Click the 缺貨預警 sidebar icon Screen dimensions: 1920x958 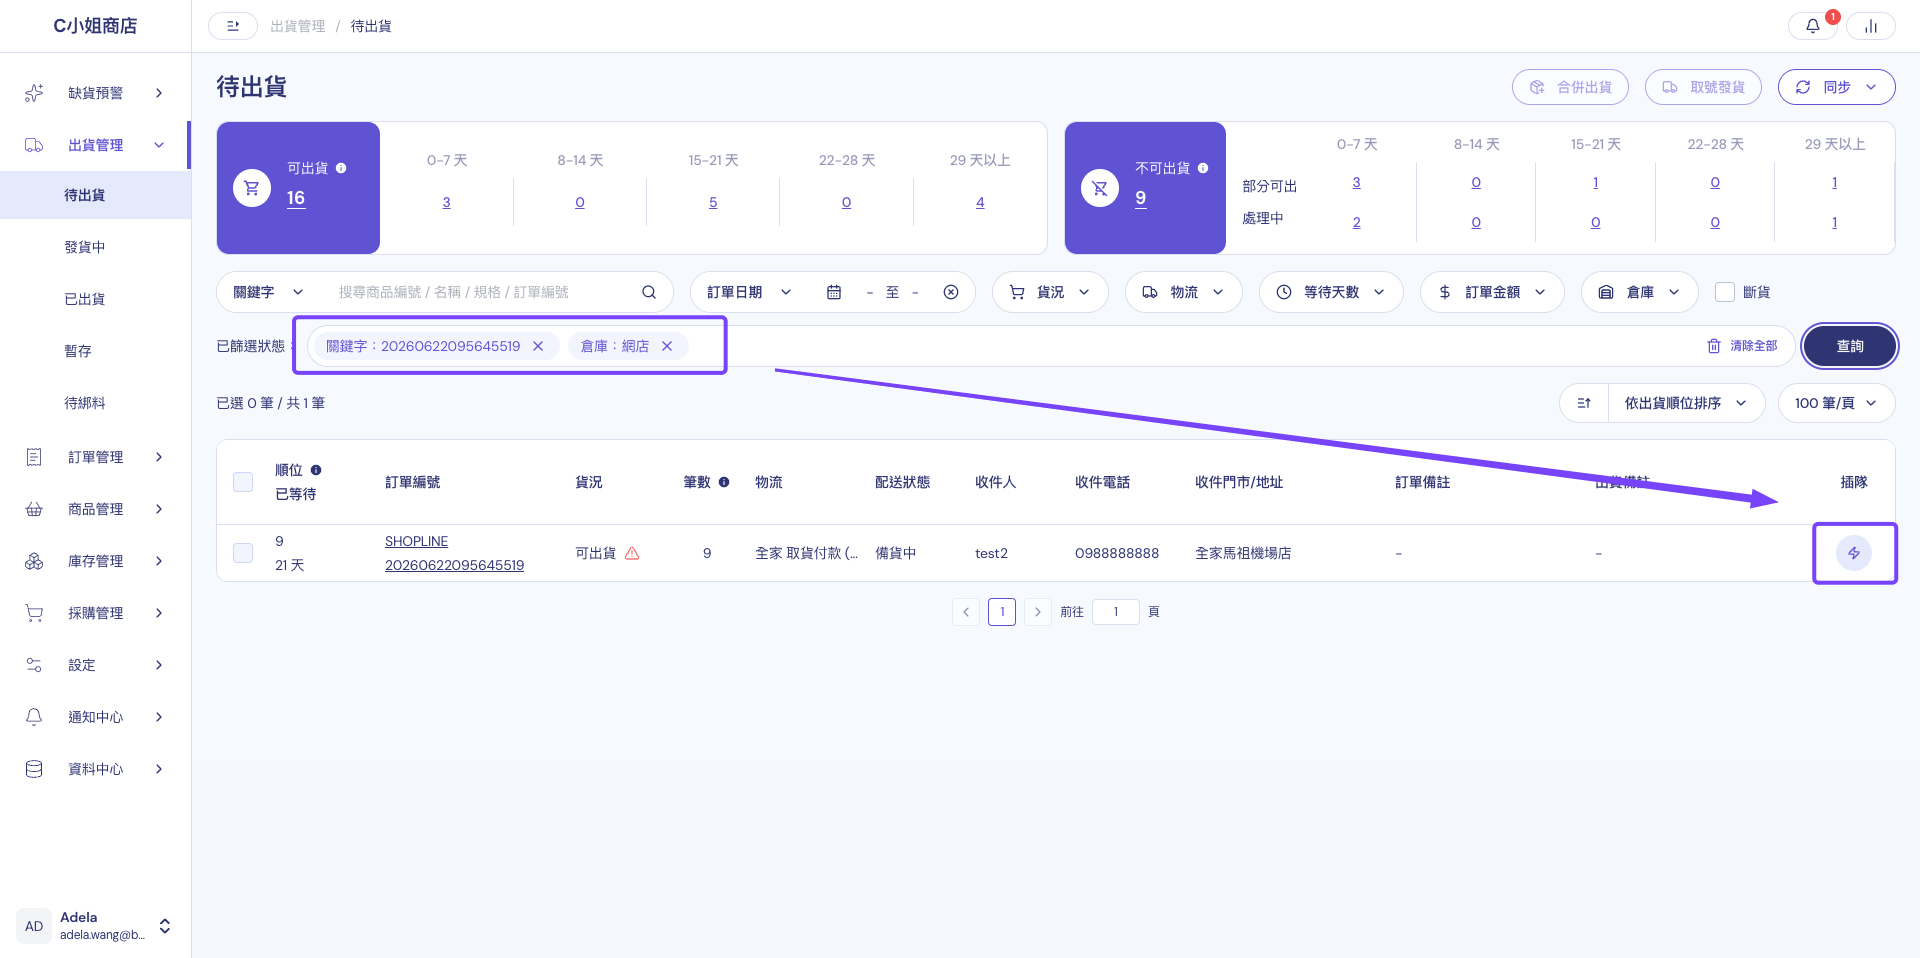34,93
